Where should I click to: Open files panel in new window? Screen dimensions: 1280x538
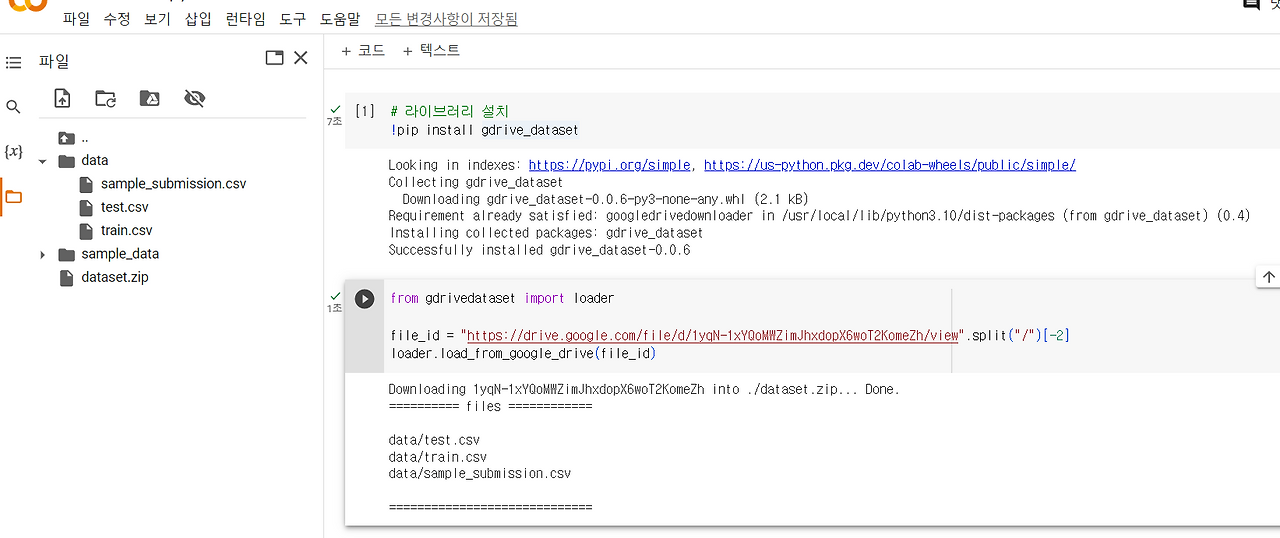pos(274,58)
